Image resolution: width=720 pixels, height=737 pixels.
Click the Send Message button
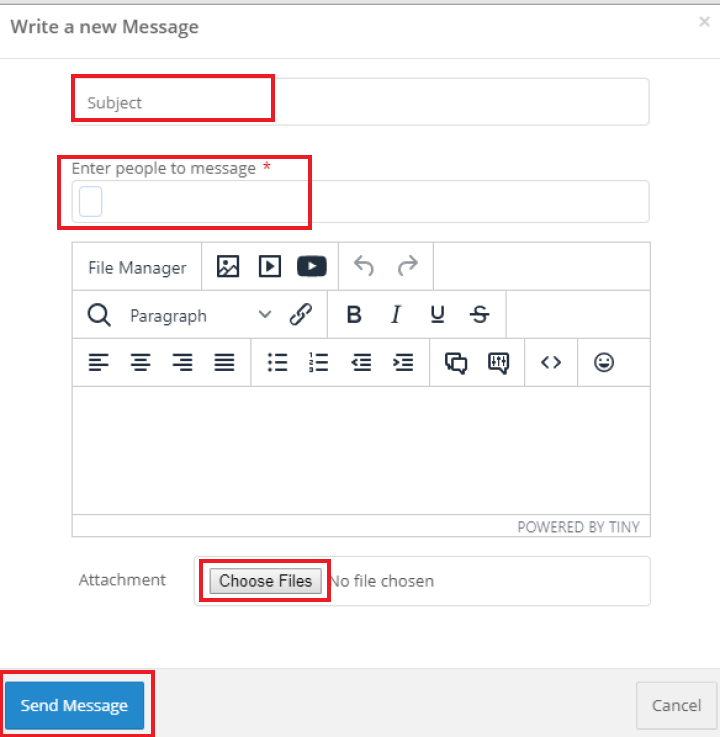pyautogui.click(x=74, y=706)
